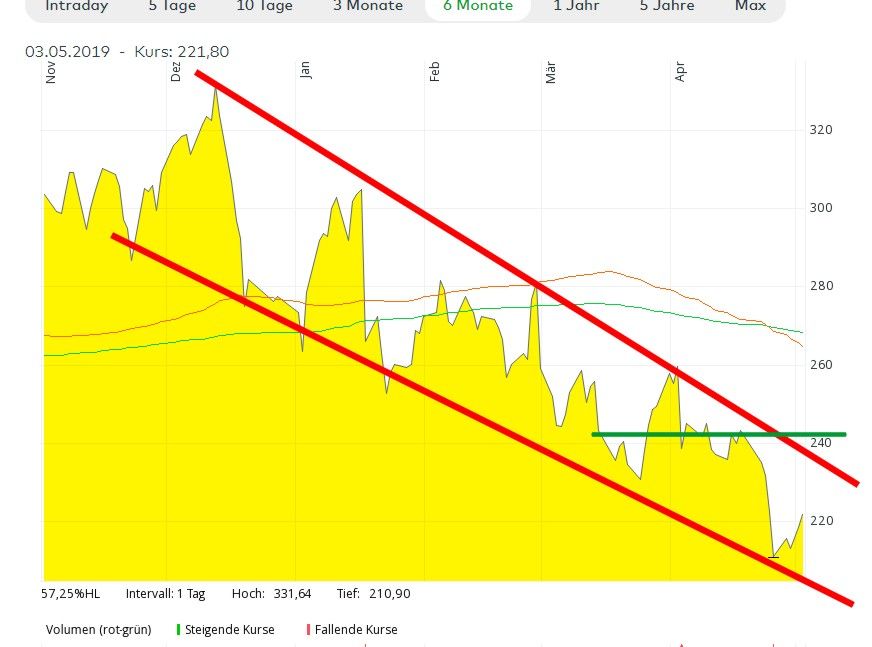
Task: Click the red Fallende Kurse legend marker
Action: [x=308, y=629]
